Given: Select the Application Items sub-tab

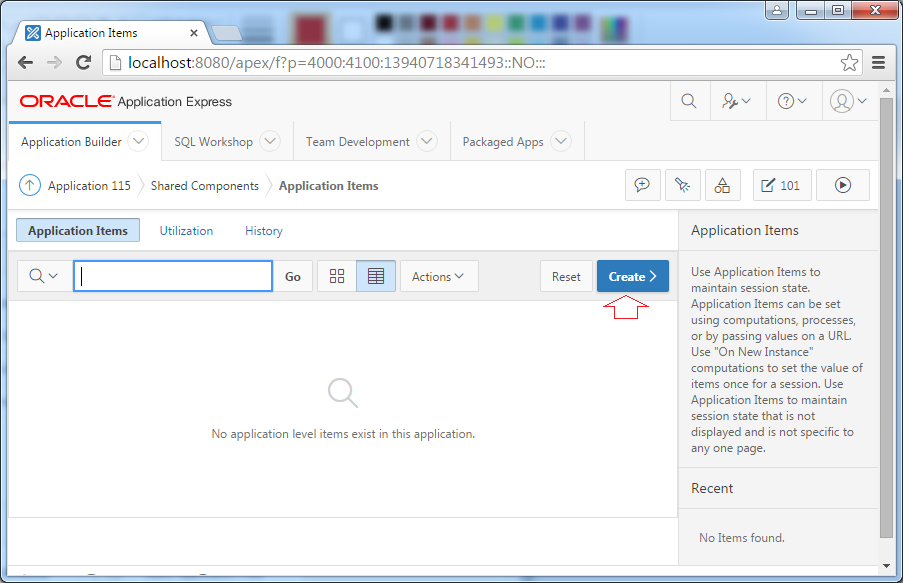Looking at the screenshot, I should 78,230.
